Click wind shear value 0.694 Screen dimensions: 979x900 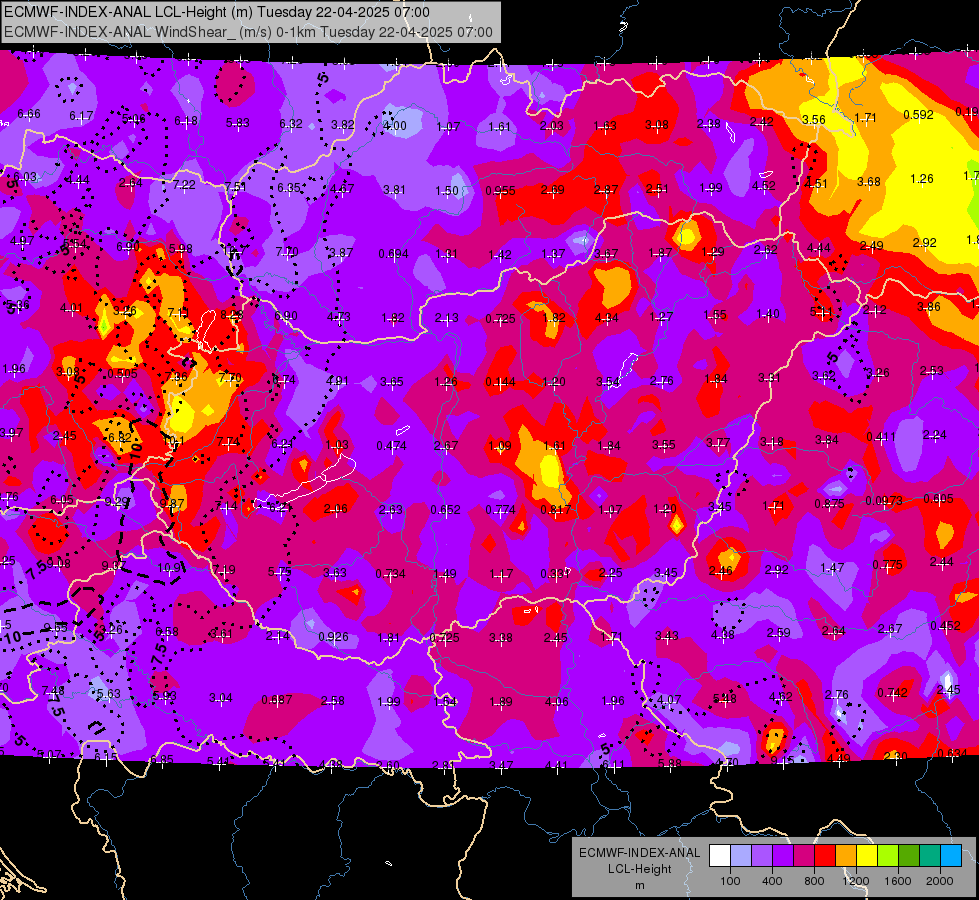pyautogui.click(x=393, y=254)
